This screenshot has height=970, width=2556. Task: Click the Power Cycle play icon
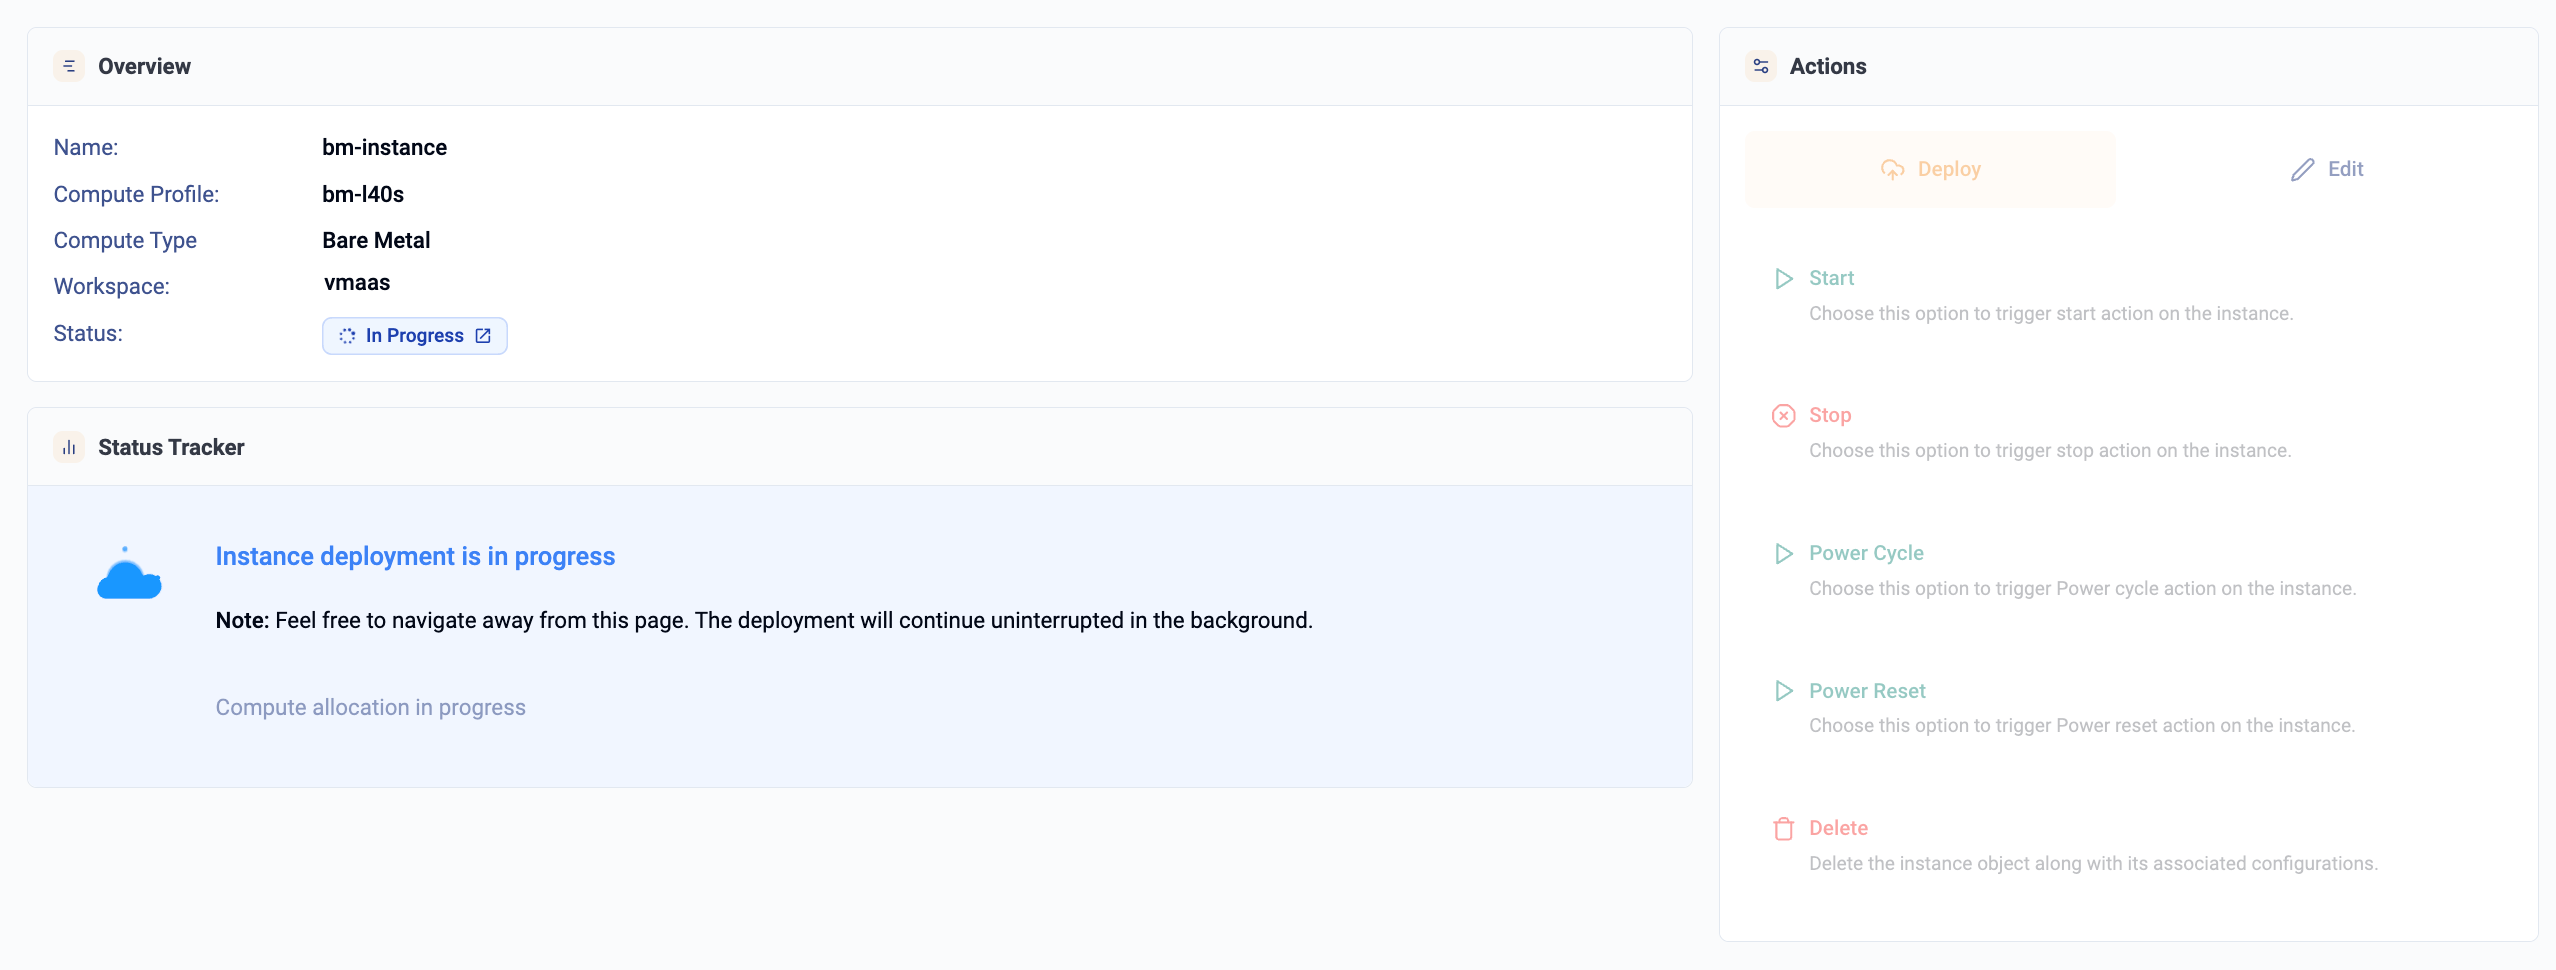(x=1783, y=554)
